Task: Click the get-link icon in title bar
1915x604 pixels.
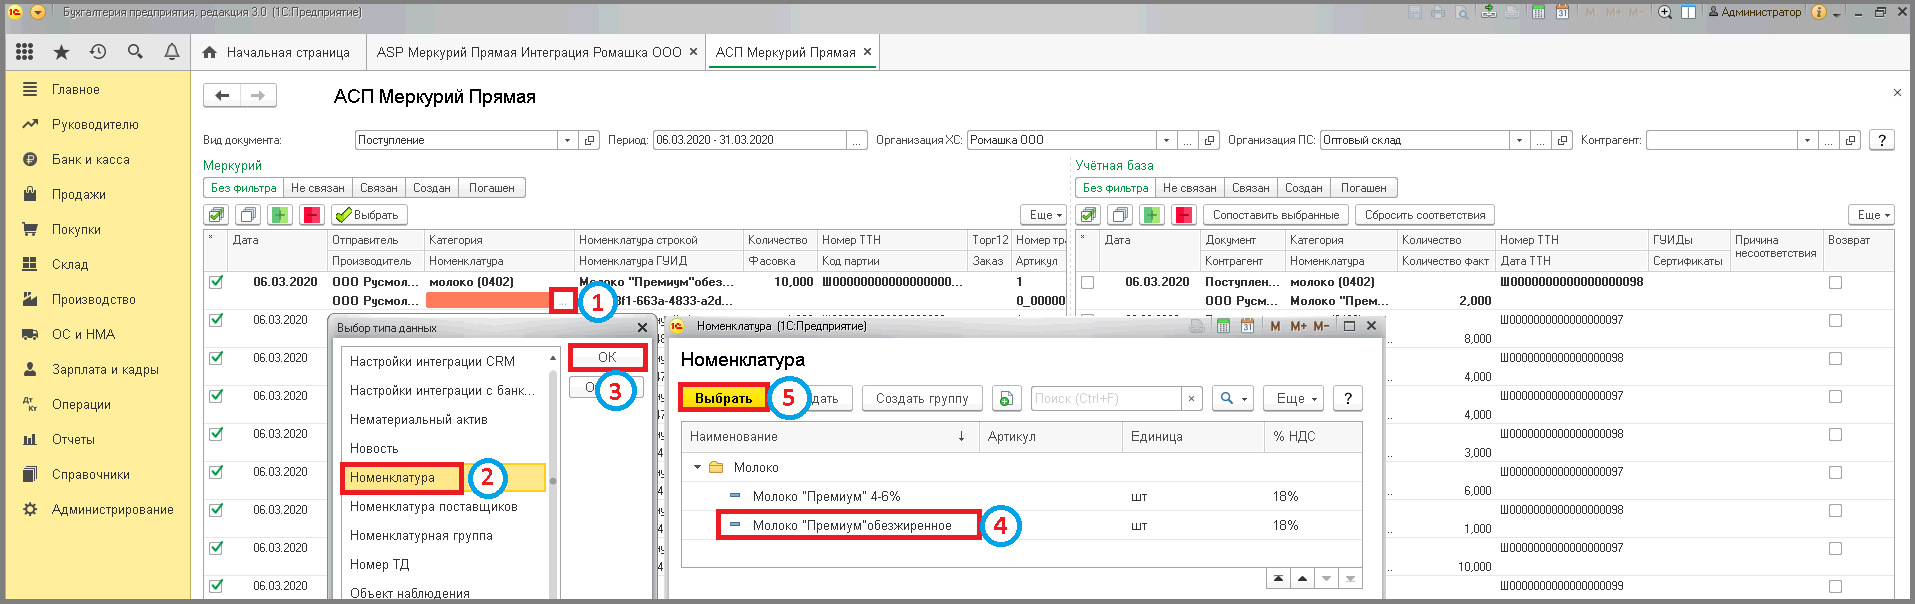Action: 1489,12
